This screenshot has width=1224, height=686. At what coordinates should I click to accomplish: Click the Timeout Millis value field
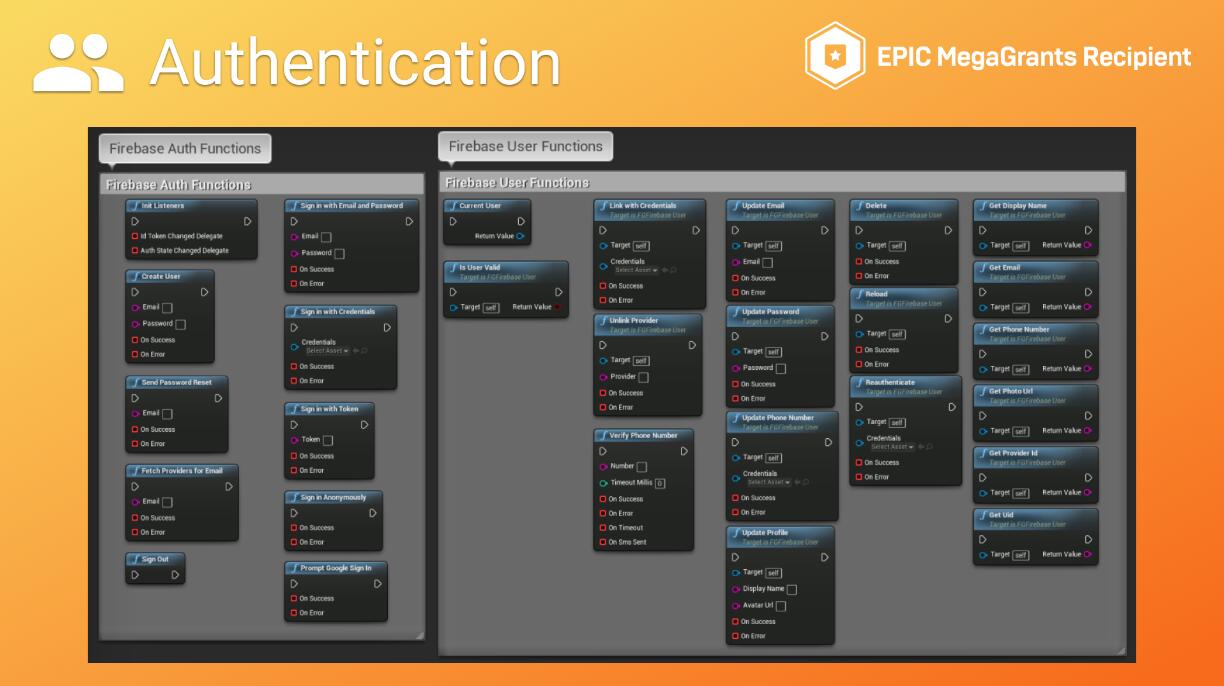(x=660, y=483)
